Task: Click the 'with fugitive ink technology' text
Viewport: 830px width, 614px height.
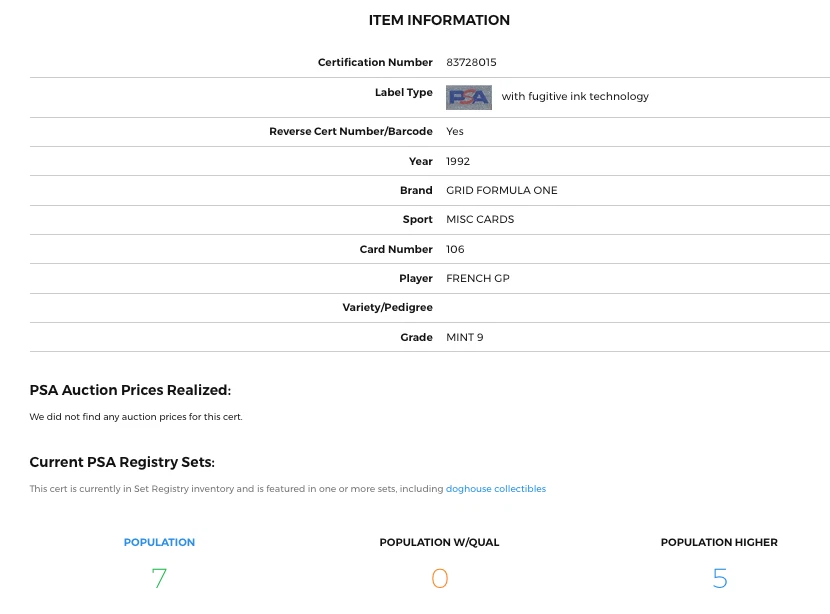Action: click(575, 97)
